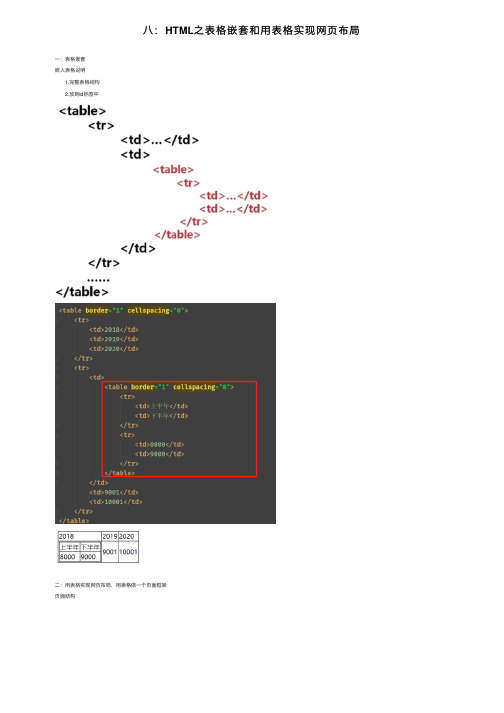Click the red </table> closing tag in diagram
The width and height of the screenshot is (504, 713).
(x=177, y=235)
